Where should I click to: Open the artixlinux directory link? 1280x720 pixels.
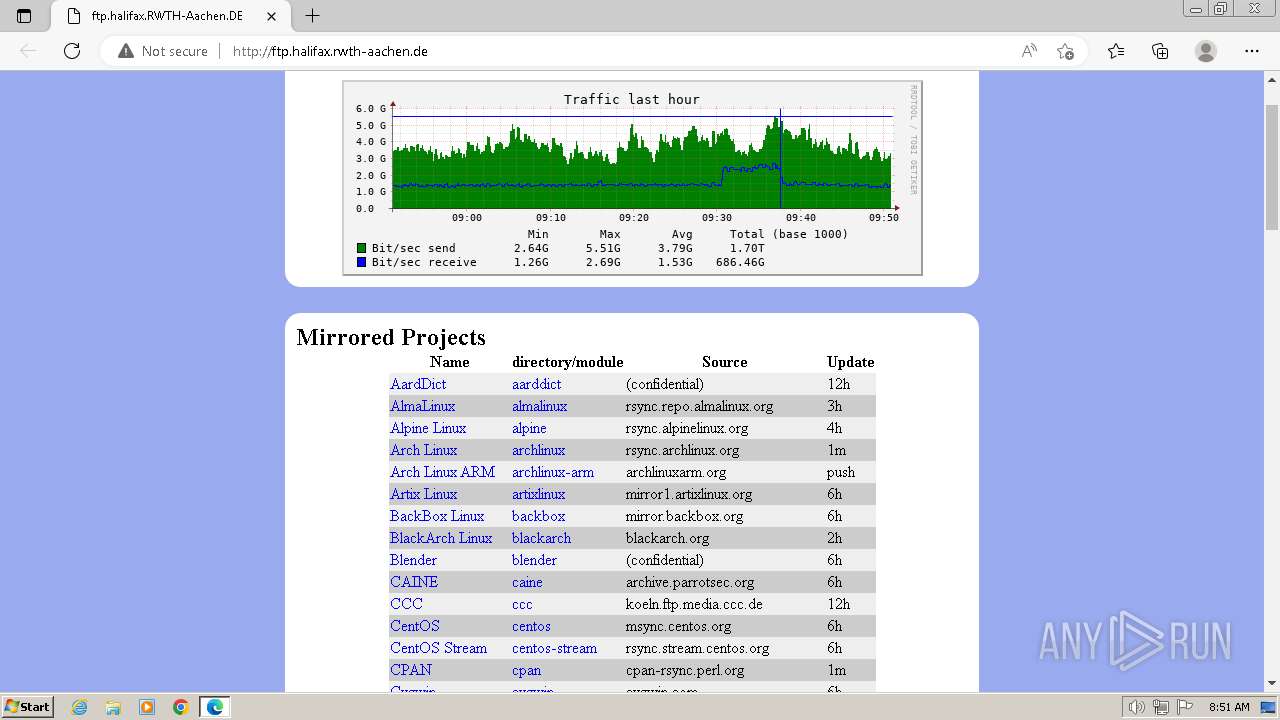(538, 494)
